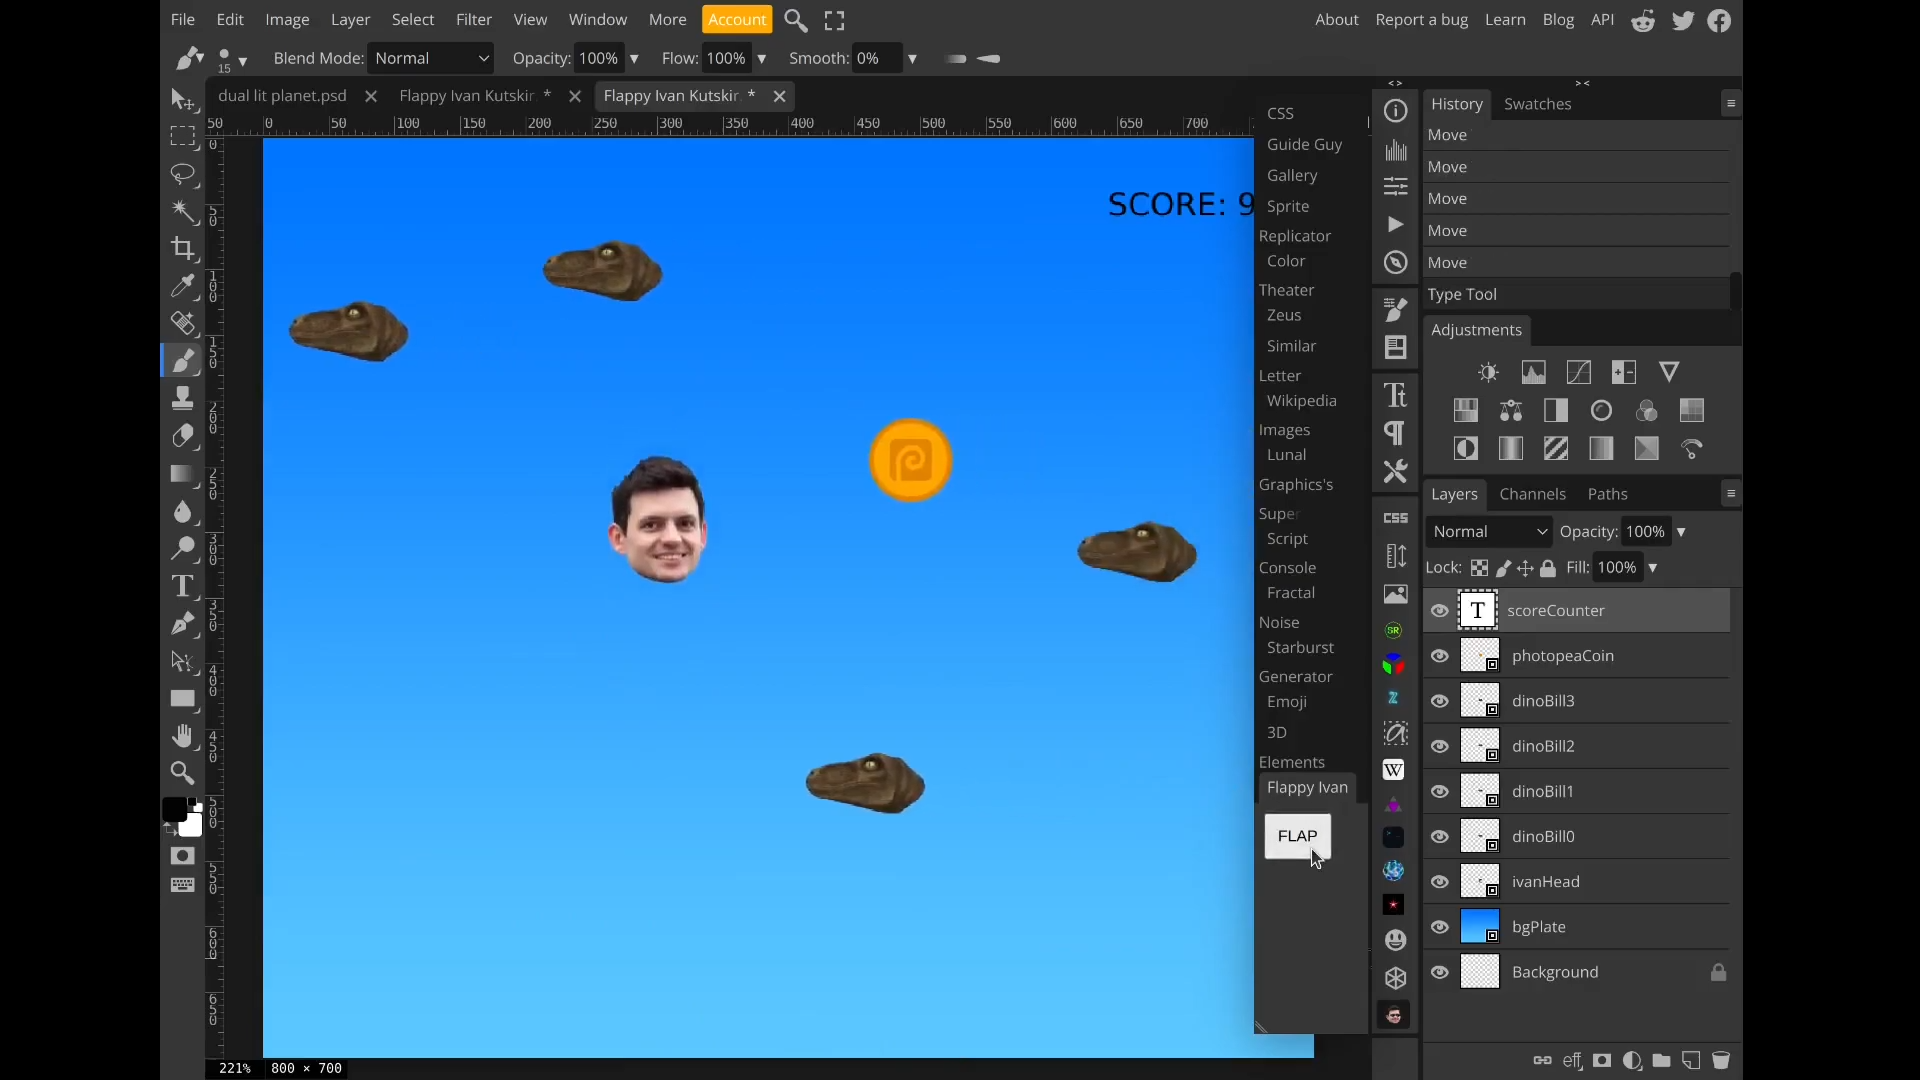
Task: Hide the dinoBill3 layer
Action: pos(1440,701)
